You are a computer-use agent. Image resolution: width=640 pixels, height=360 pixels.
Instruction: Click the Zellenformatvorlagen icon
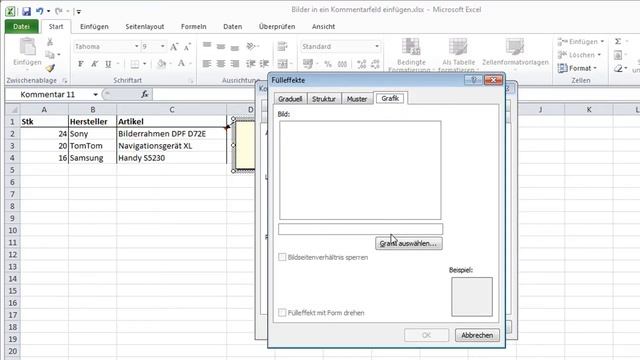[x=515, y=47]
